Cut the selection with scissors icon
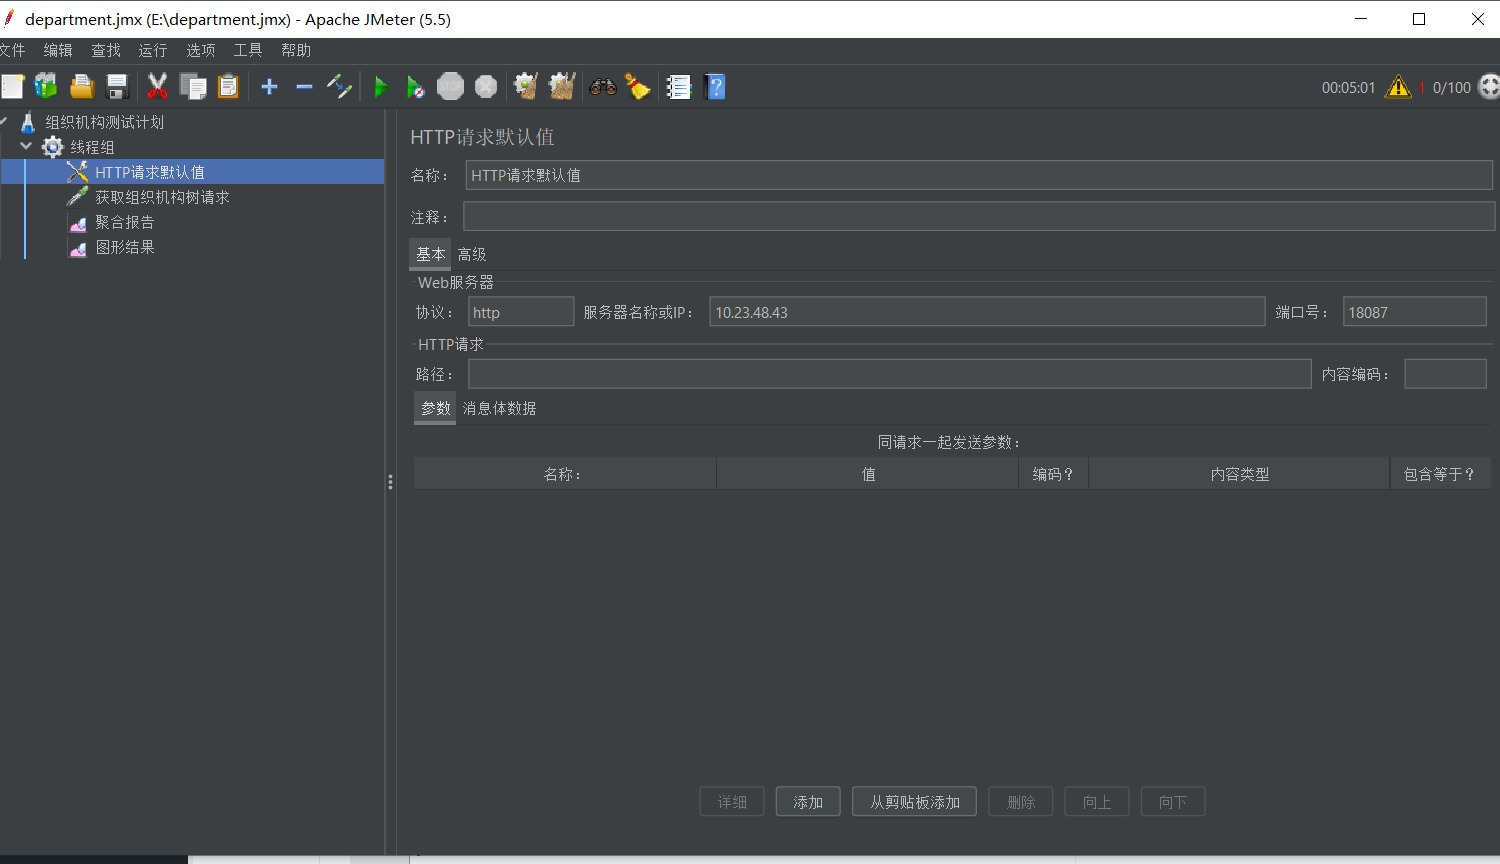 157,87
